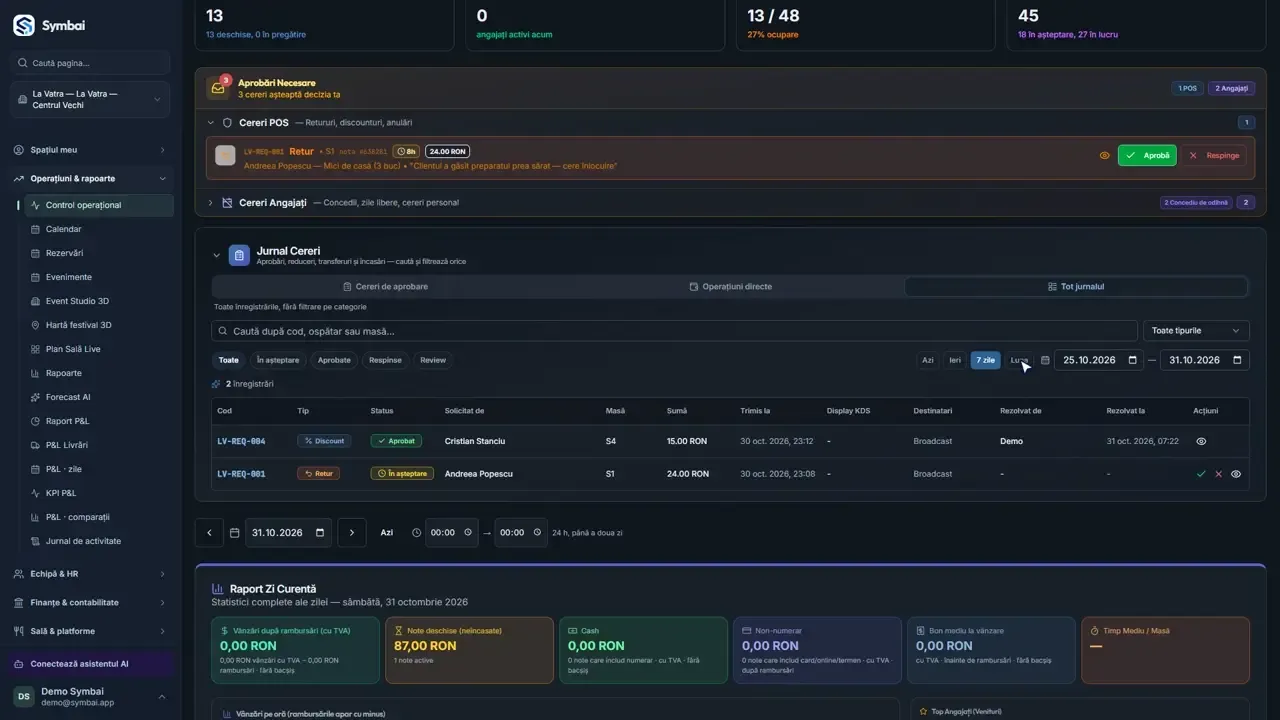The image size is (1280, 720).
Task: Go to the next day with the right arrow
Action: (351, 533)
